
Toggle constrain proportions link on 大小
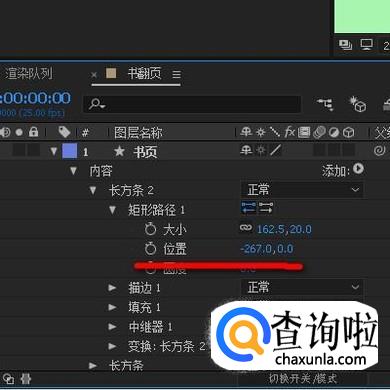[246, 228]
